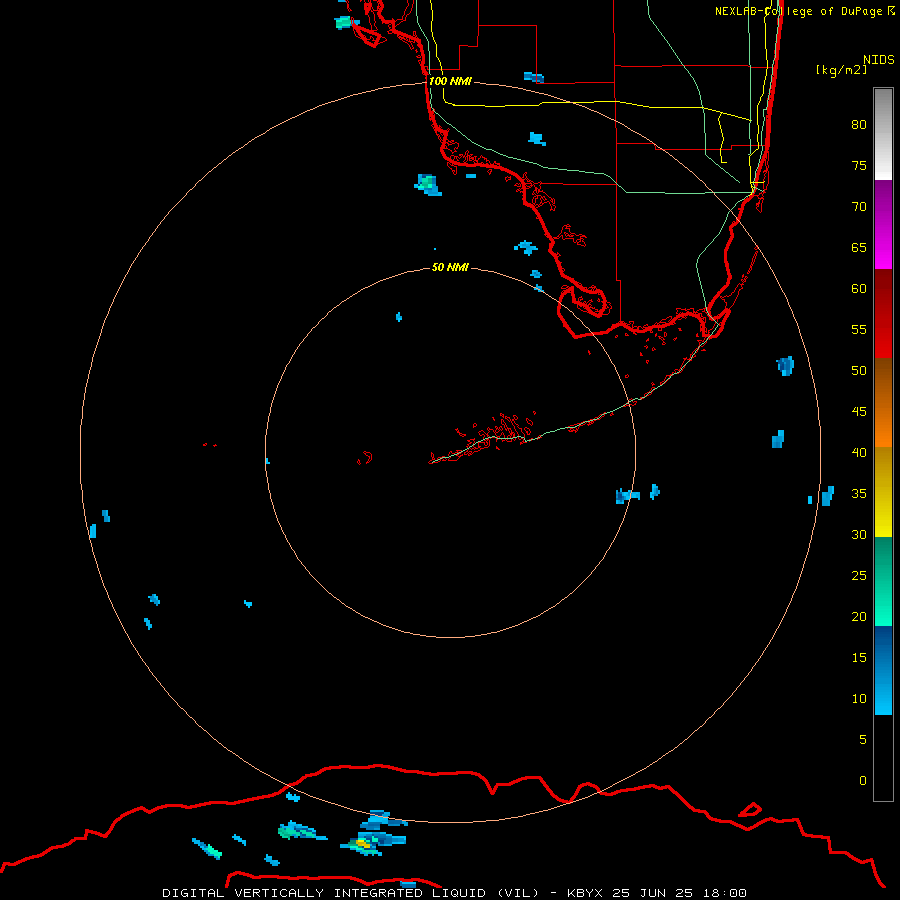
Task: Click the yellow-core storm cell near the Cuban coast
Action: [x=363, y=843]
